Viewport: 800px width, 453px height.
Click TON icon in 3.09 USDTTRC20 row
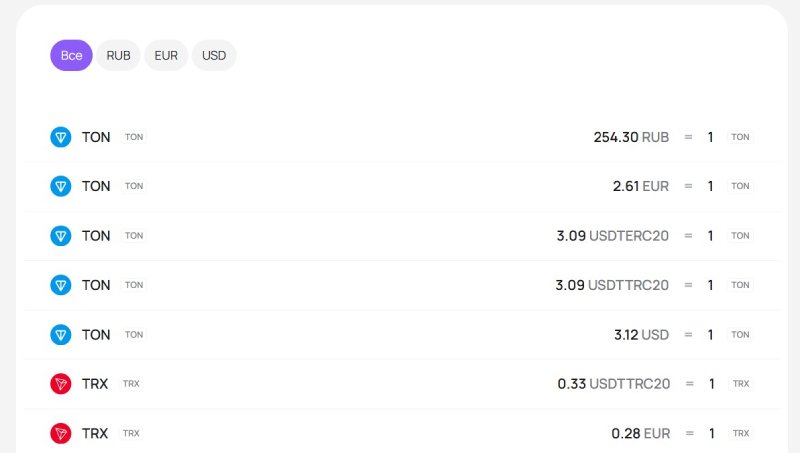pos(61,285)
